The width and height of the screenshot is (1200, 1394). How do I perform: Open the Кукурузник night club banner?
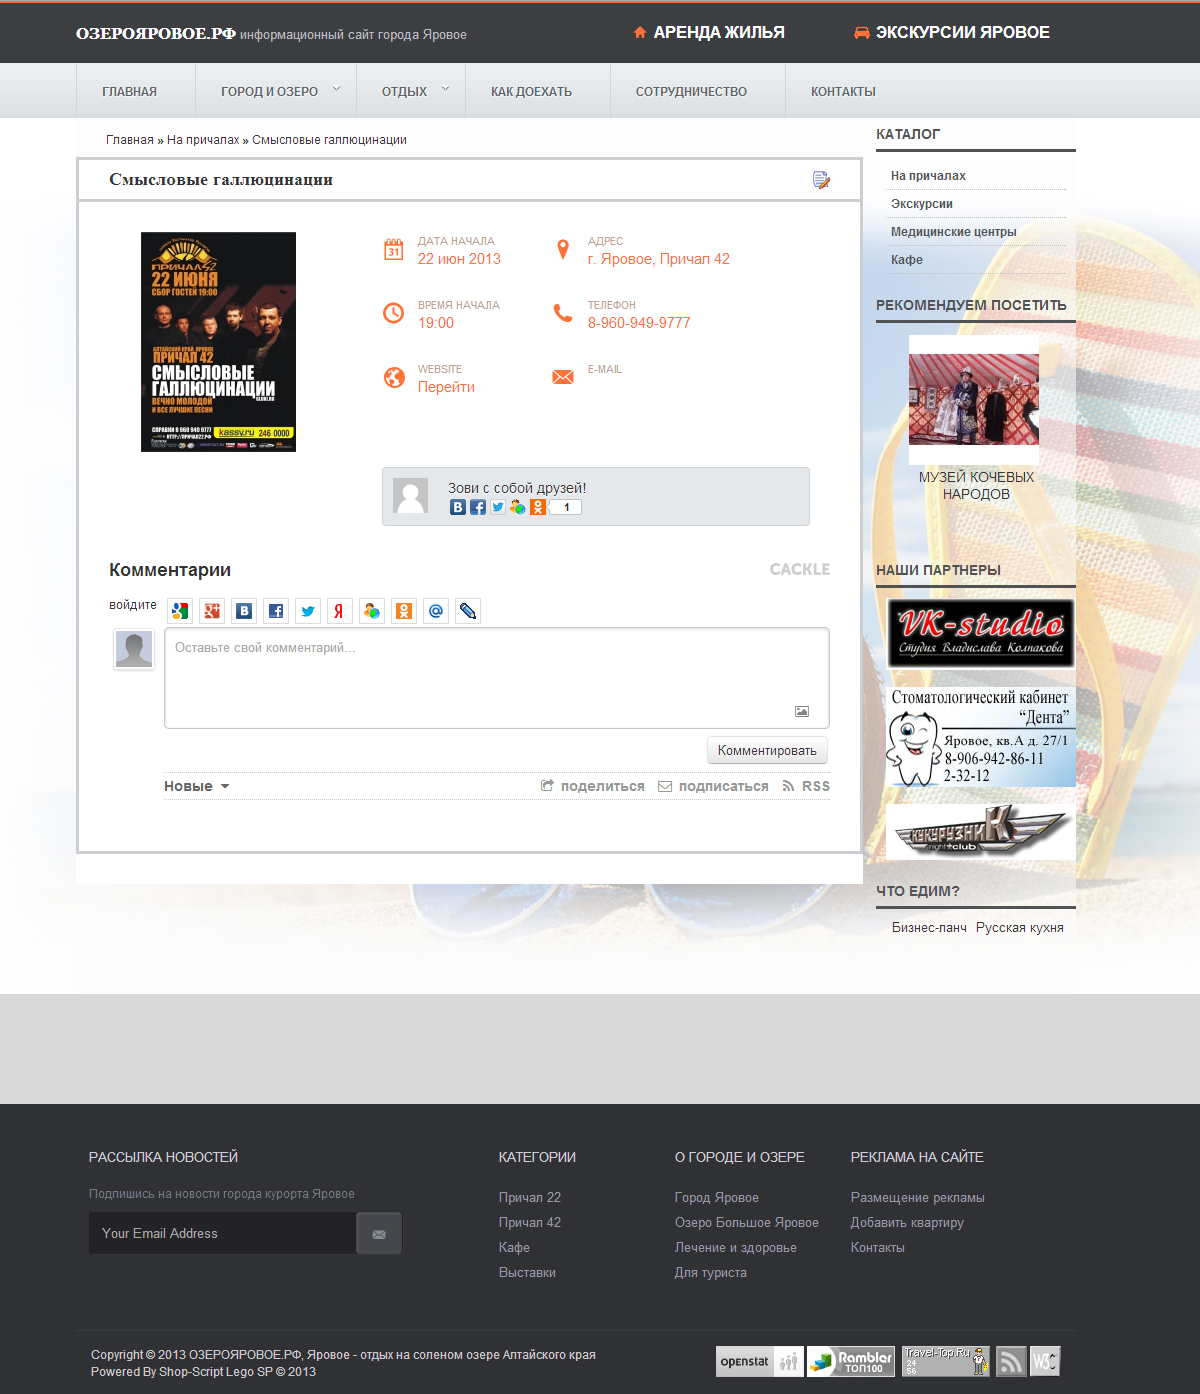[981, 831]
